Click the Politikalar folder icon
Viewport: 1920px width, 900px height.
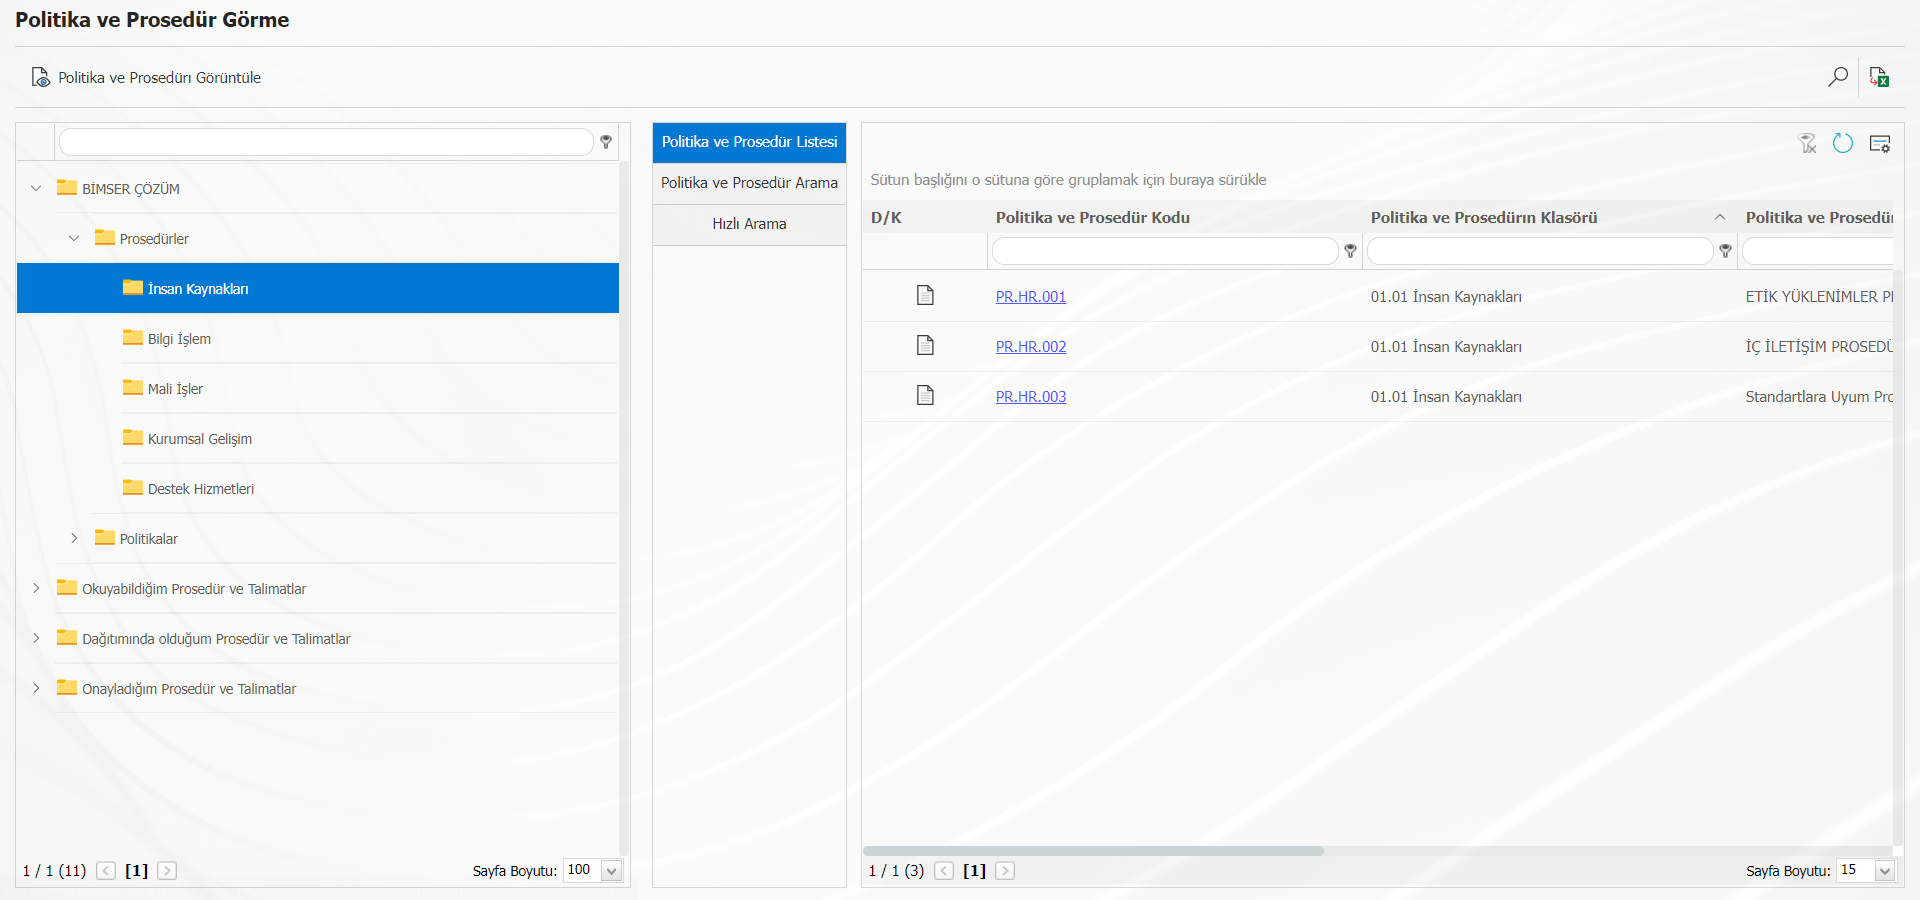[105, 537]
